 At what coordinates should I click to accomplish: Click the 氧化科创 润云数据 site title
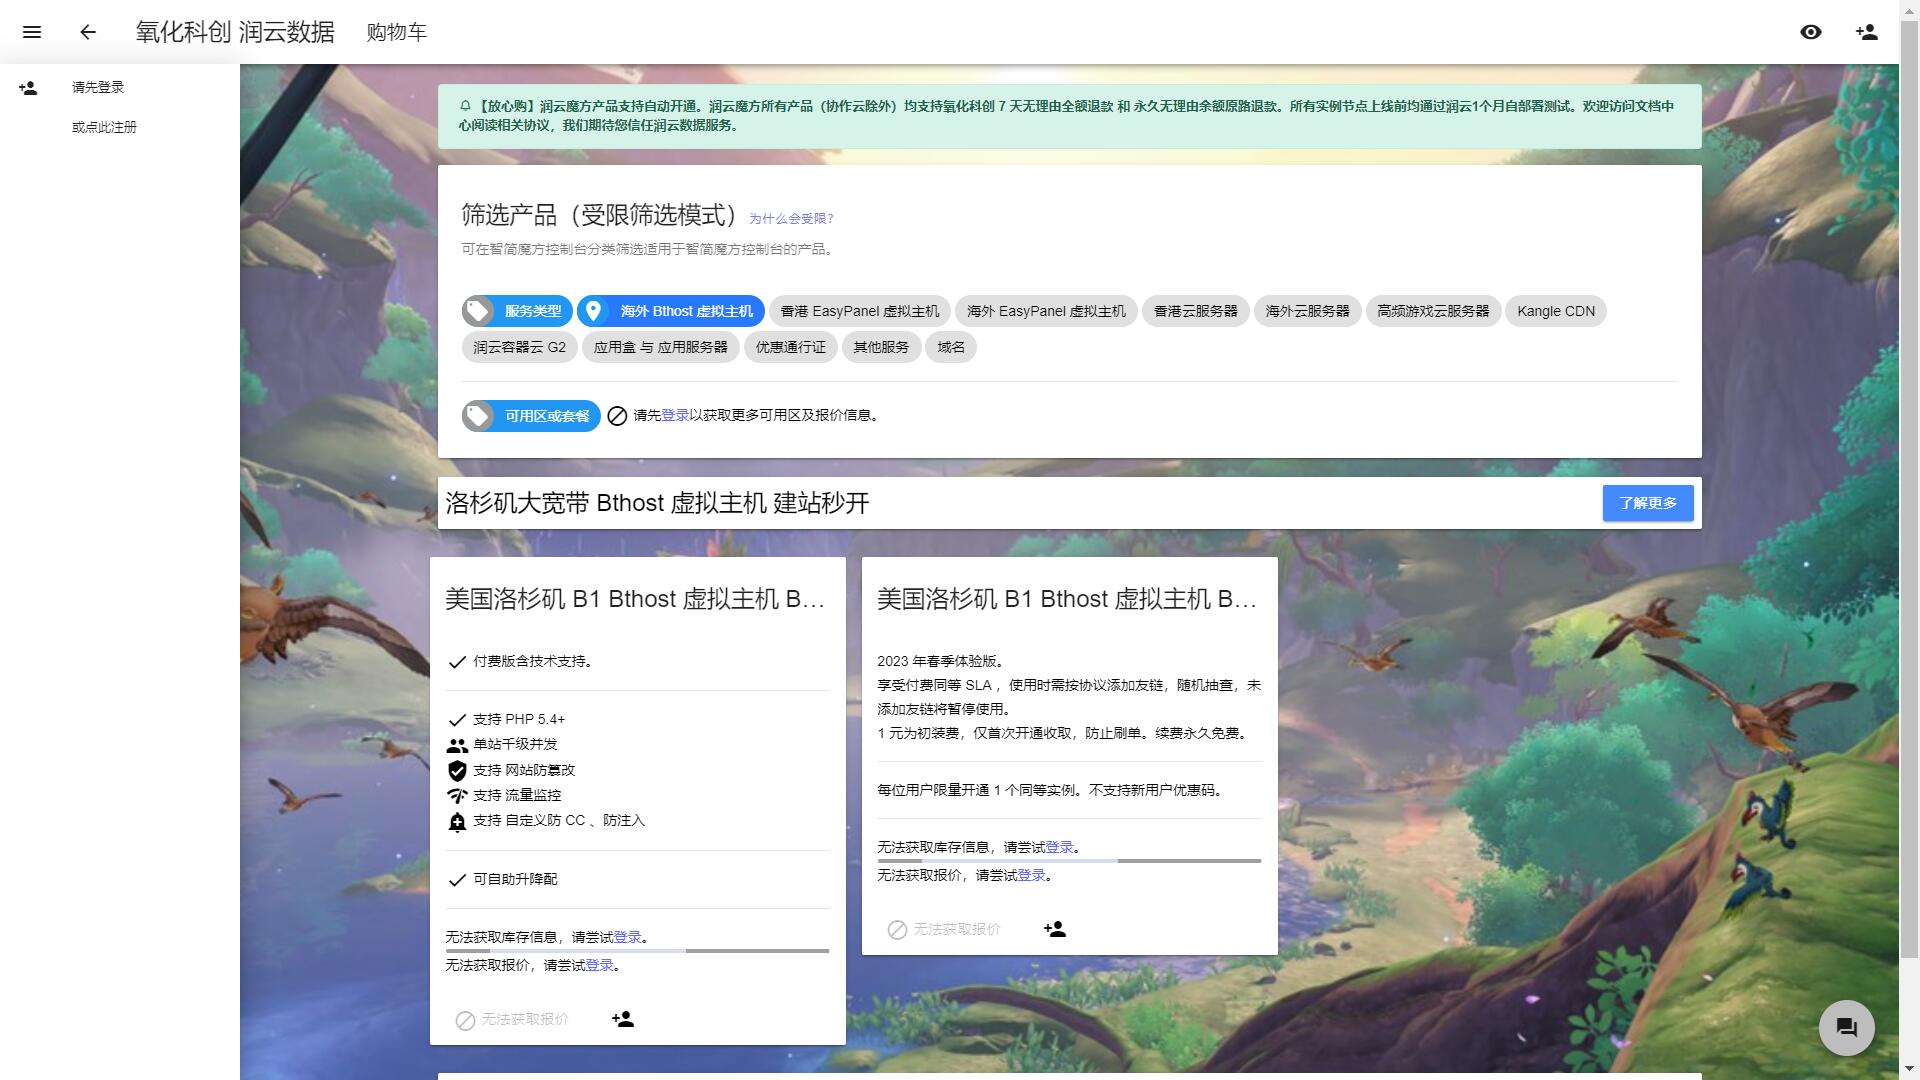click(x=235, y=32)
